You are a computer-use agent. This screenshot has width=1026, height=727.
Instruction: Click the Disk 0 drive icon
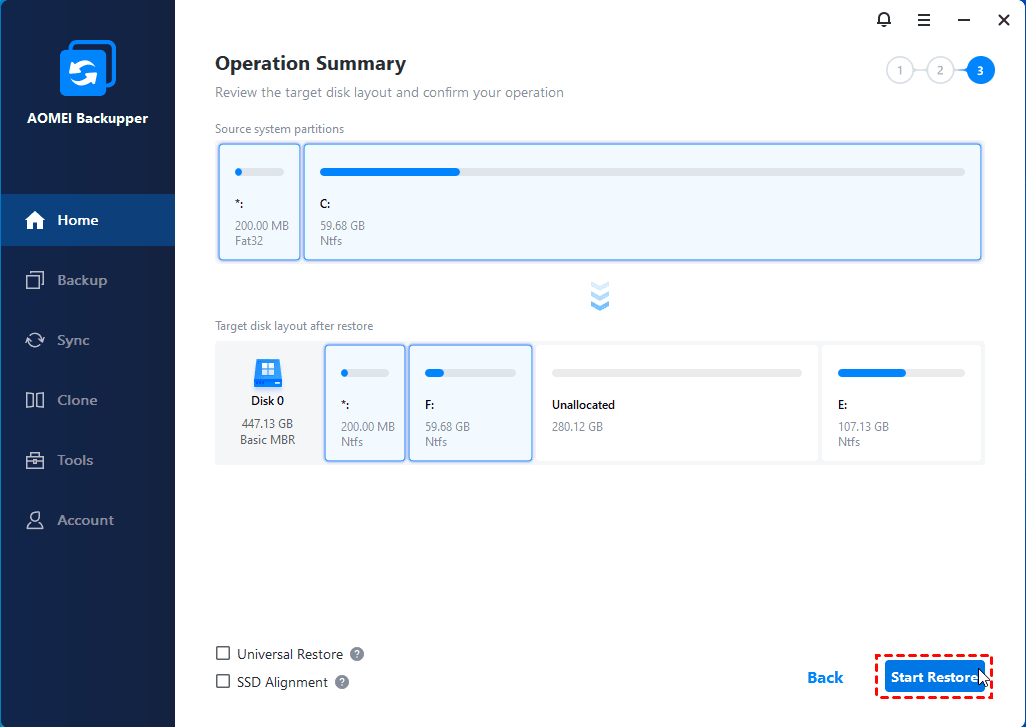[268, 374]
